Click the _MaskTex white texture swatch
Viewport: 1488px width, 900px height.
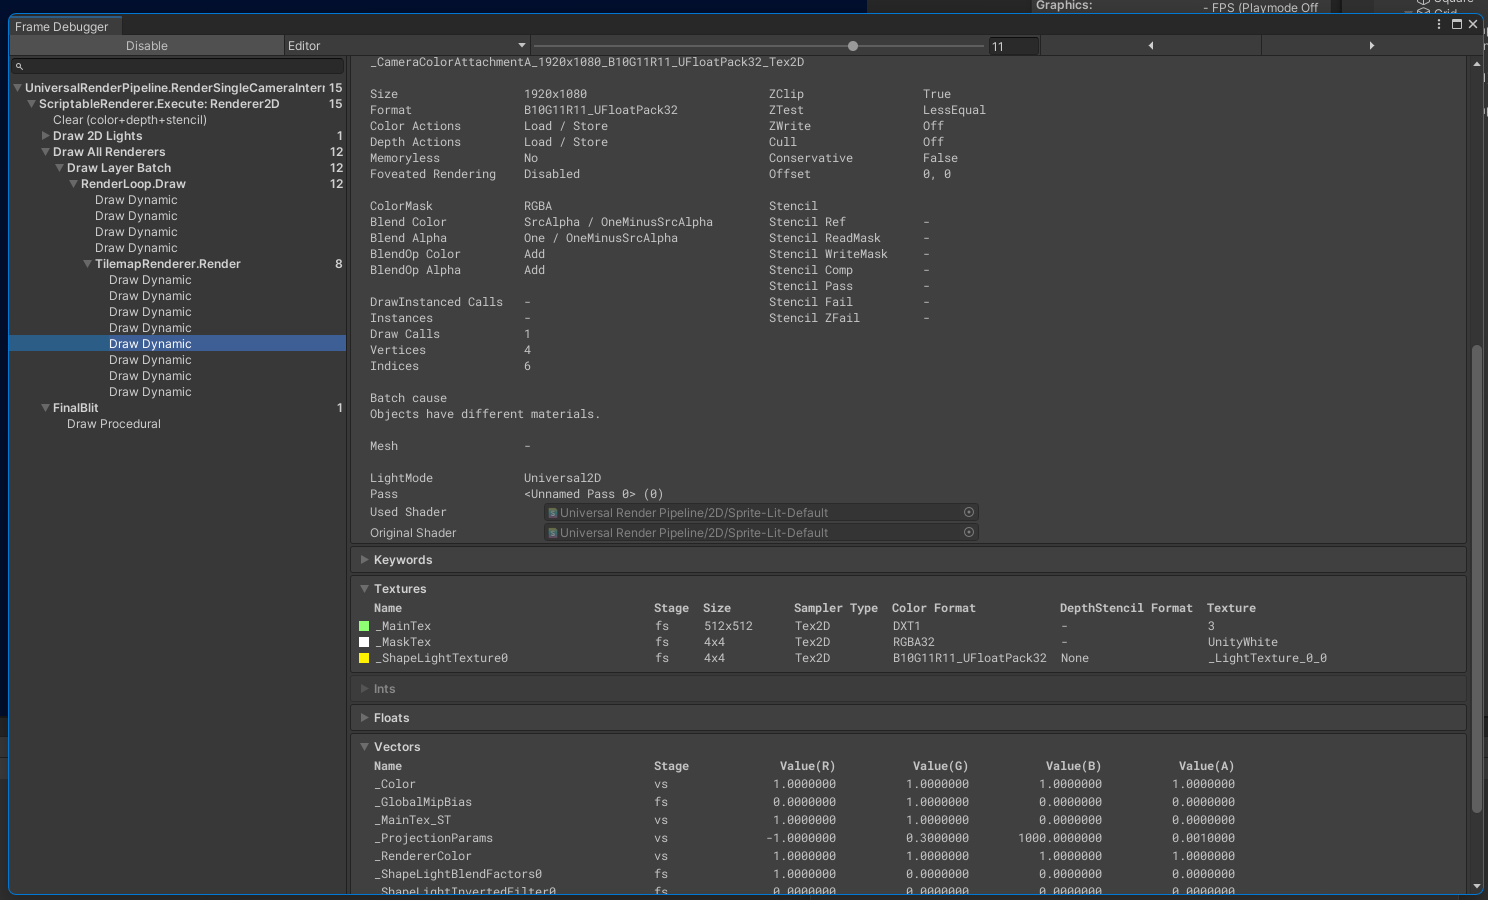point(364,642)
